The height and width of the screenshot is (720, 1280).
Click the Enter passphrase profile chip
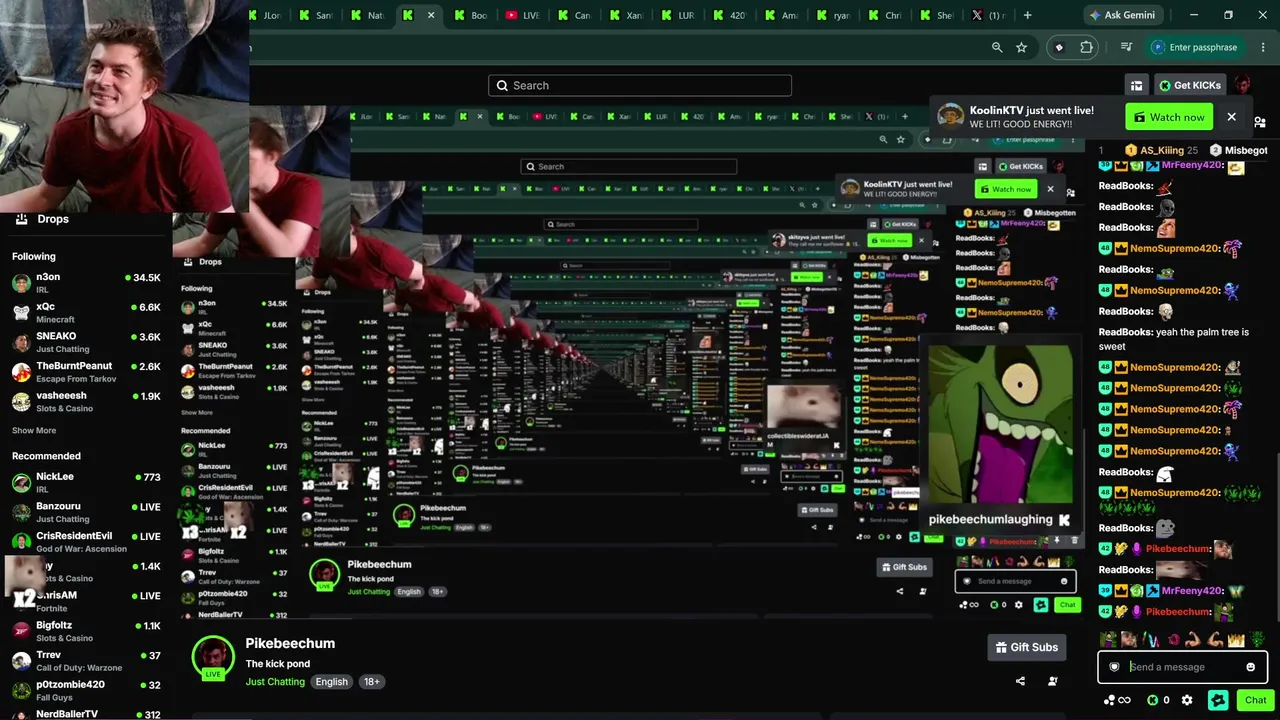(x=1195, y=47)
